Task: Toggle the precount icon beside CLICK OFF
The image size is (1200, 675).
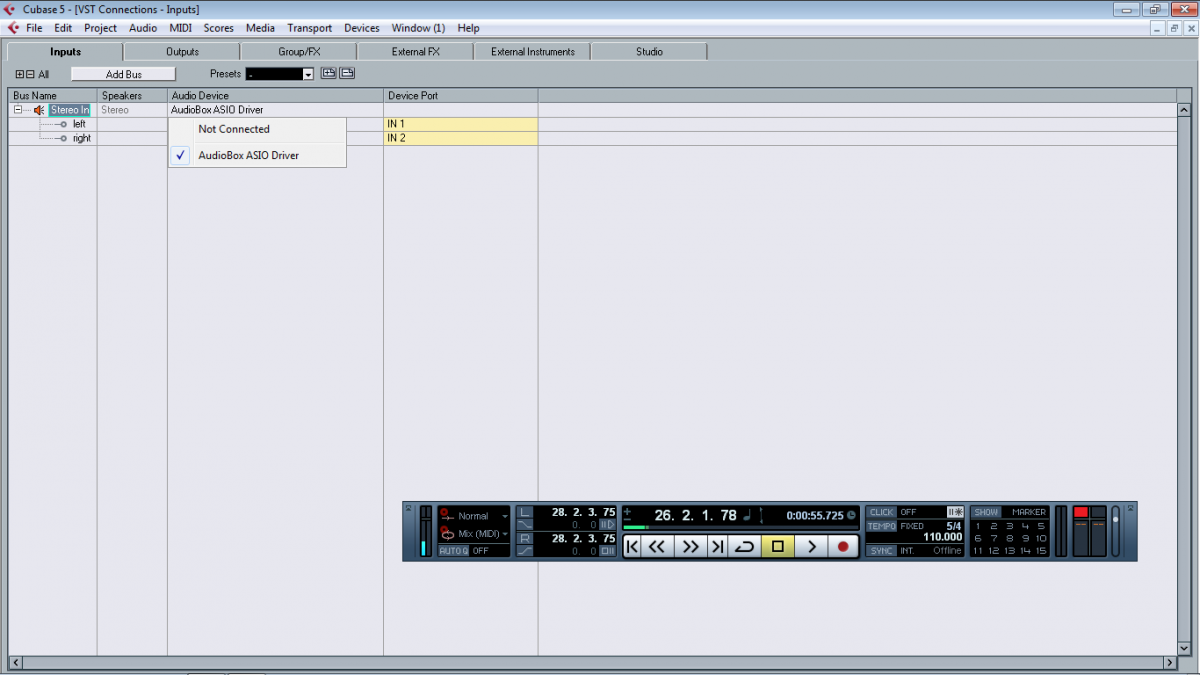Action: tap(955, 512)
